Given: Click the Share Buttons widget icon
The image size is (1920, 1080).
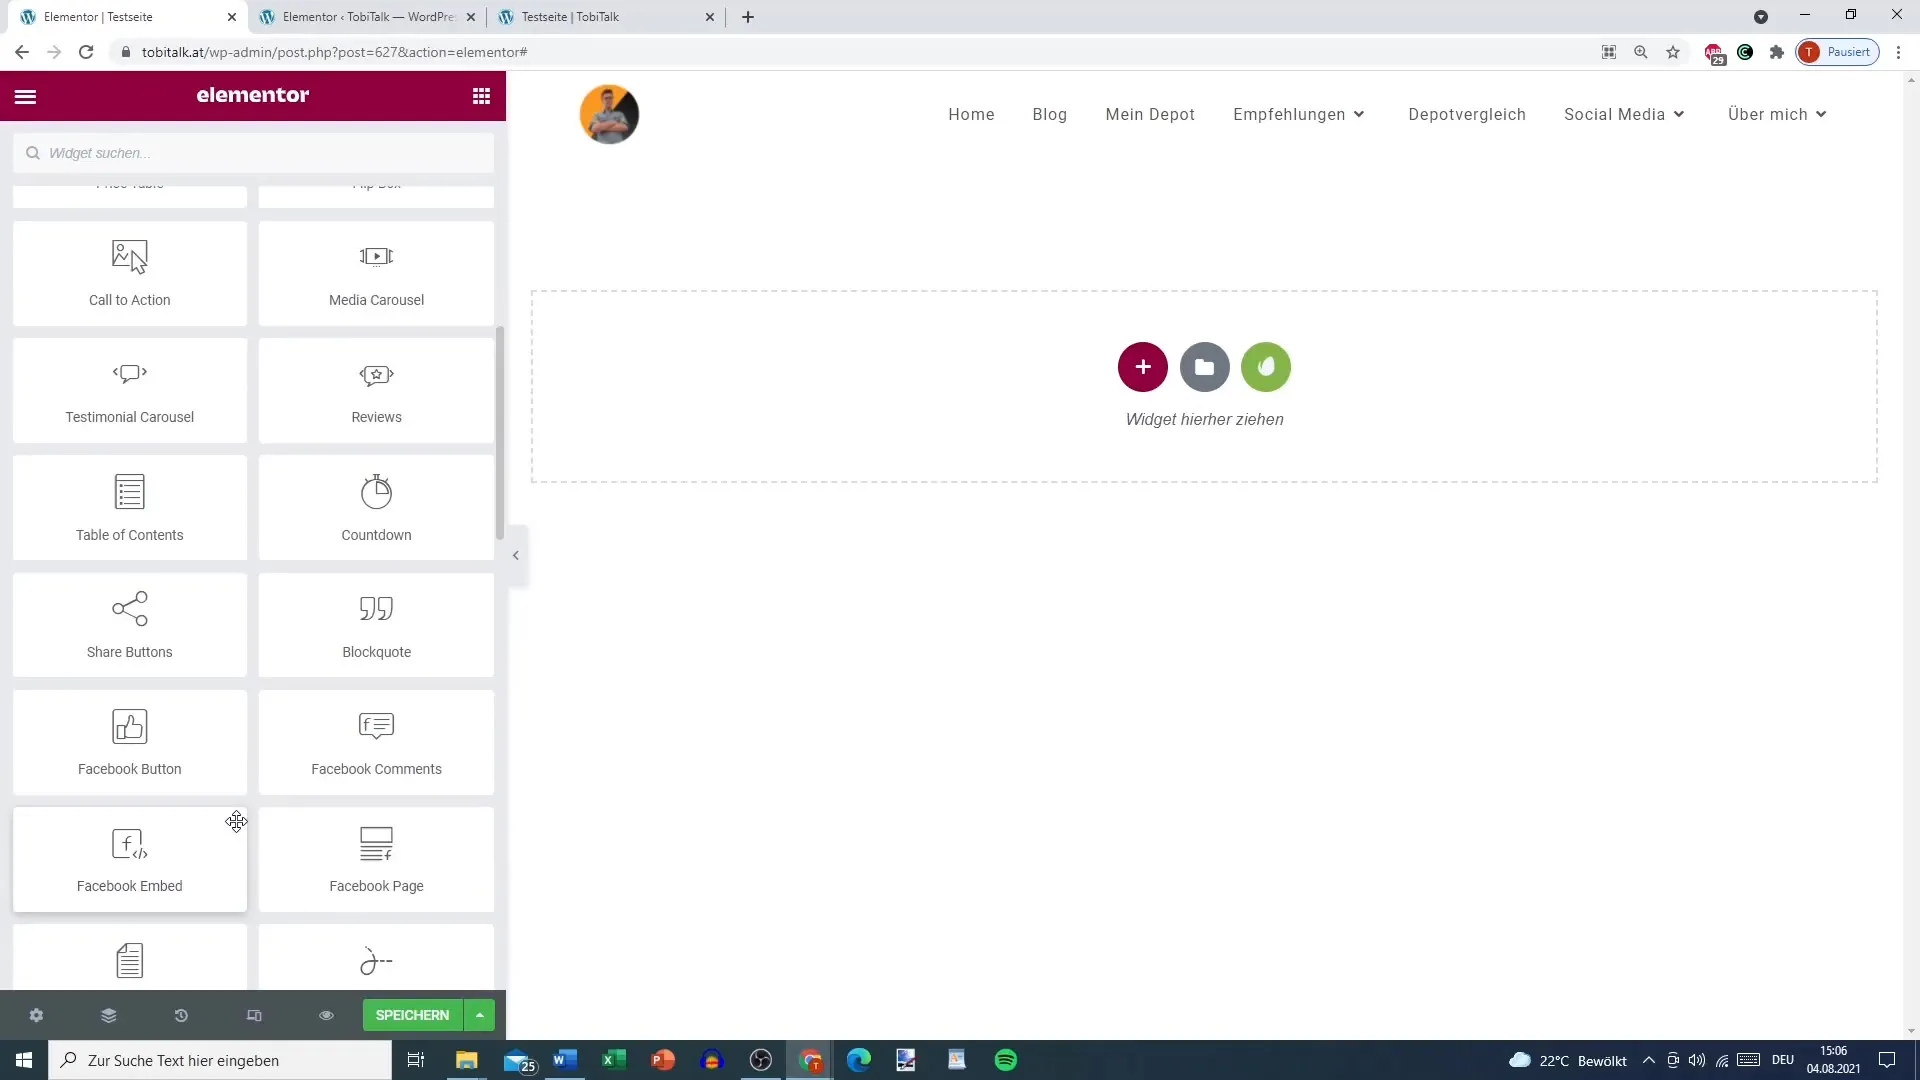Looking at the screenshot, I should click(129, 608).
